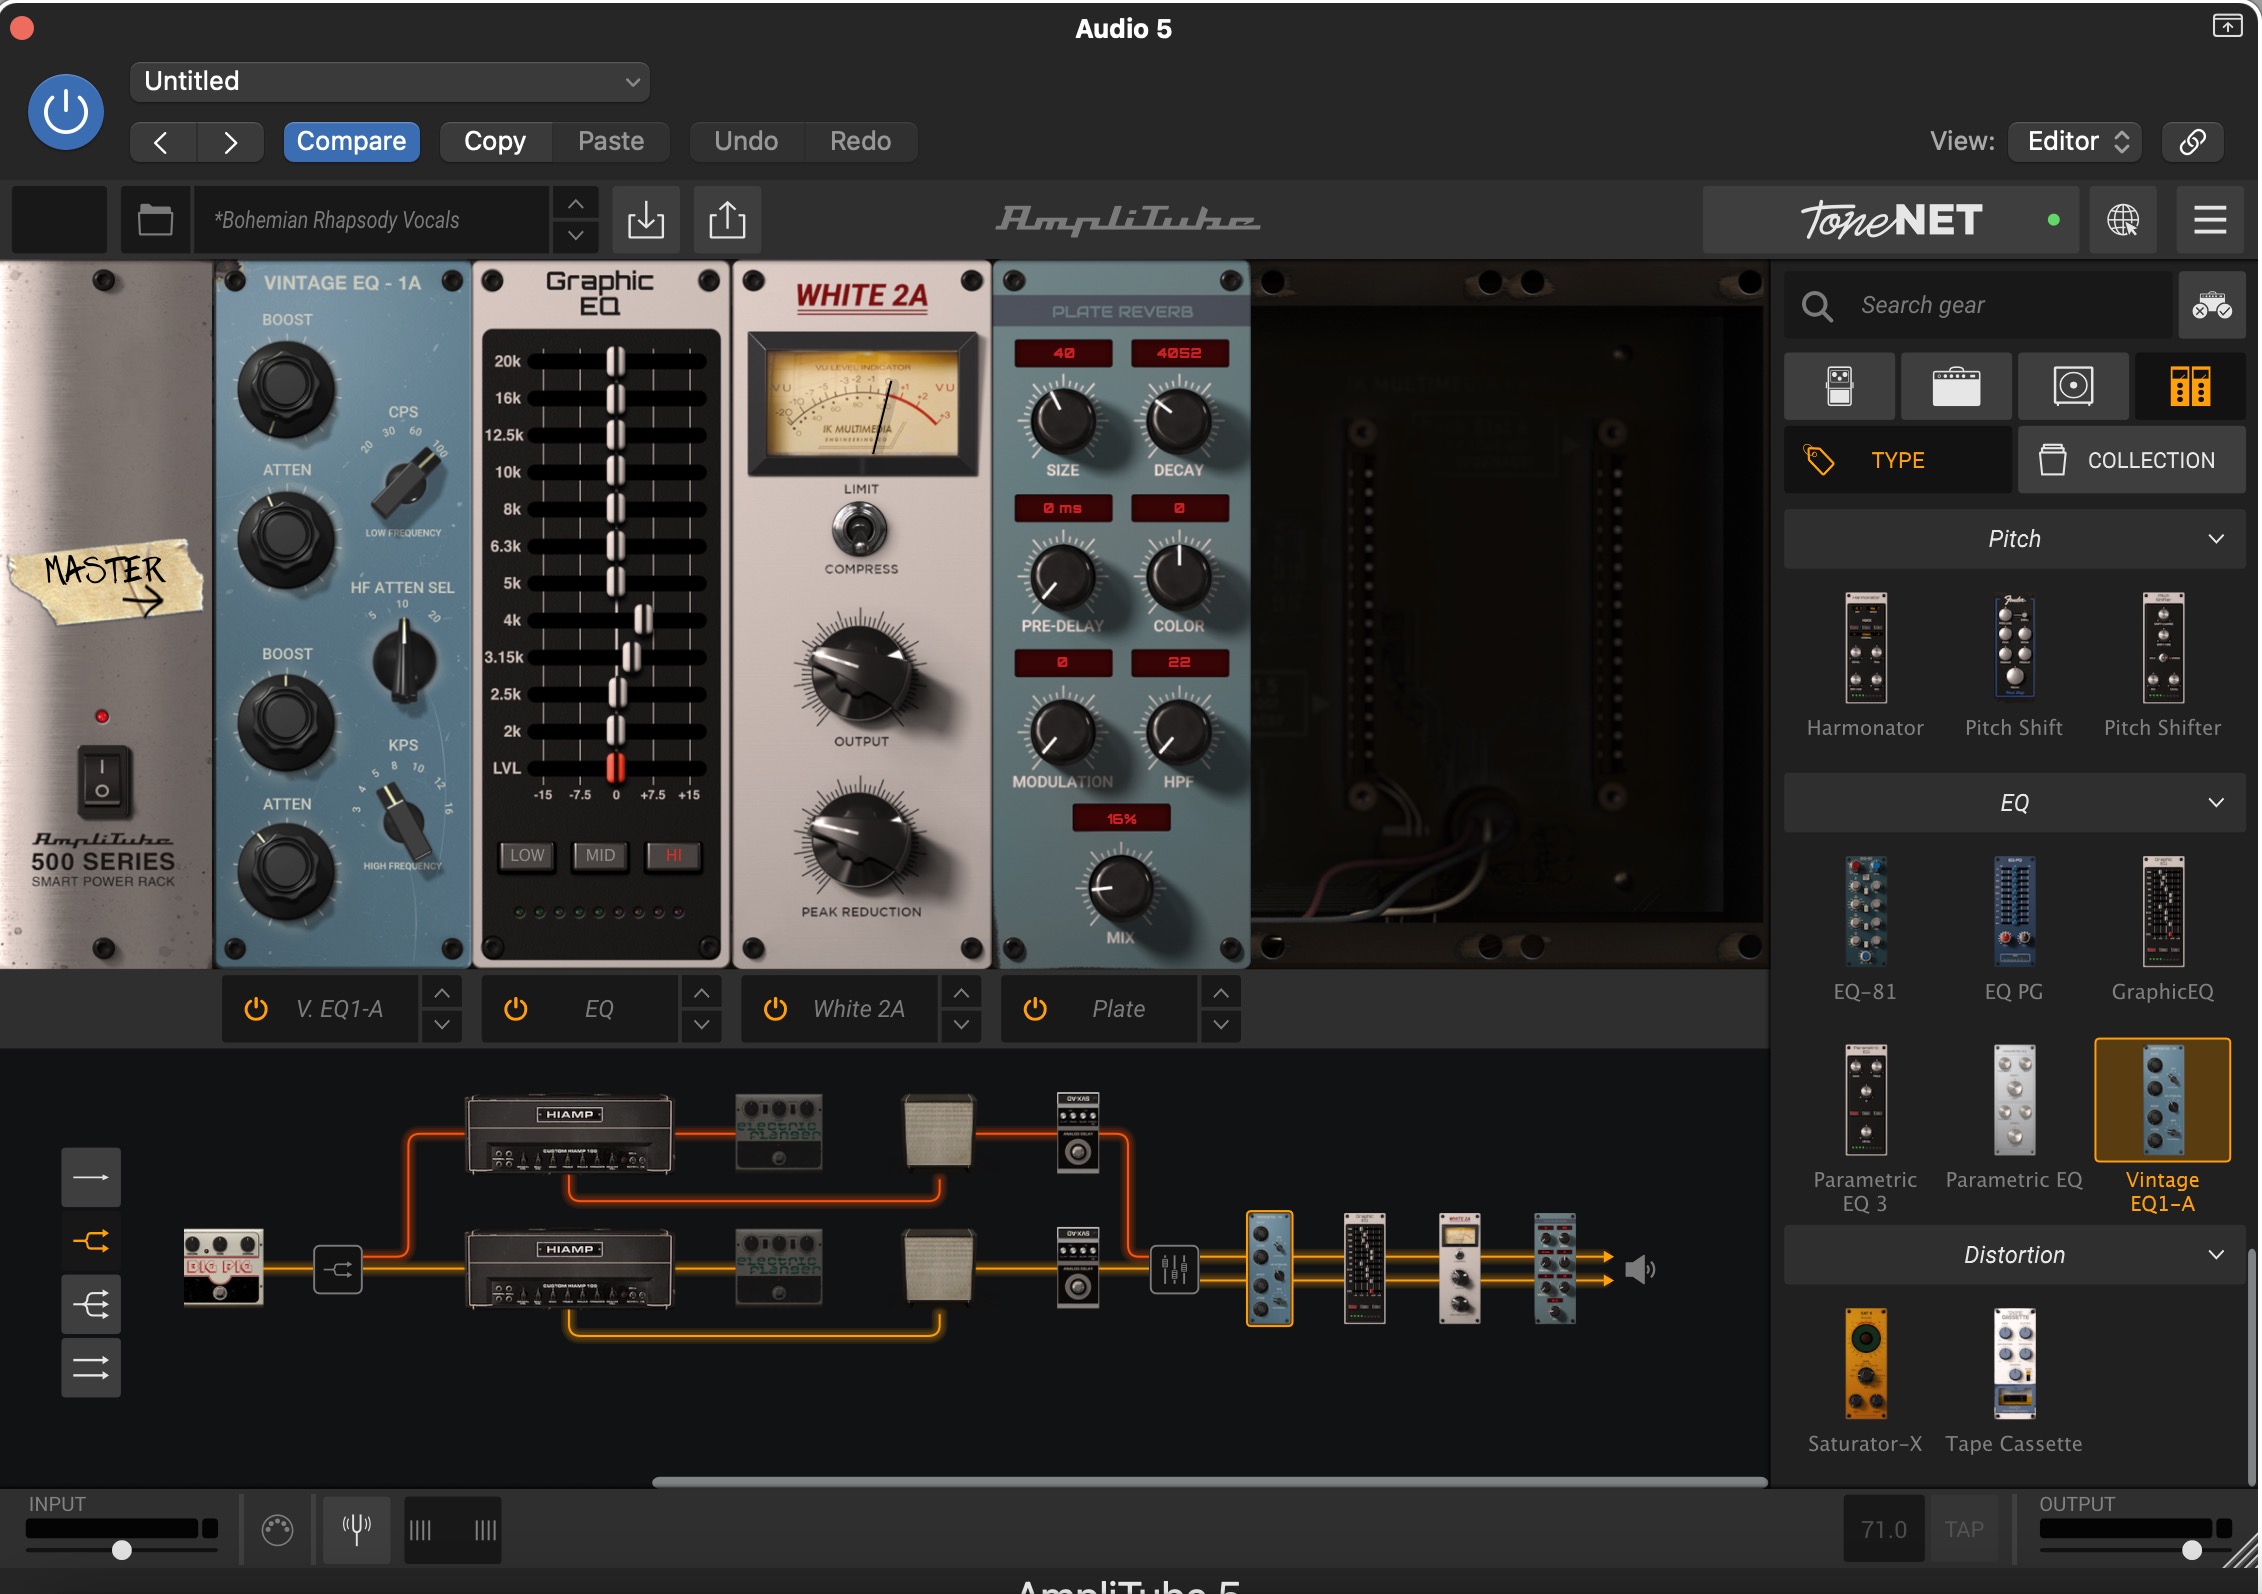Image resolution: width=2262 pixels, height=1594 pixels.
Task: Toggle the 500 Series rack power switch
Action: click(x=103, y=780)
